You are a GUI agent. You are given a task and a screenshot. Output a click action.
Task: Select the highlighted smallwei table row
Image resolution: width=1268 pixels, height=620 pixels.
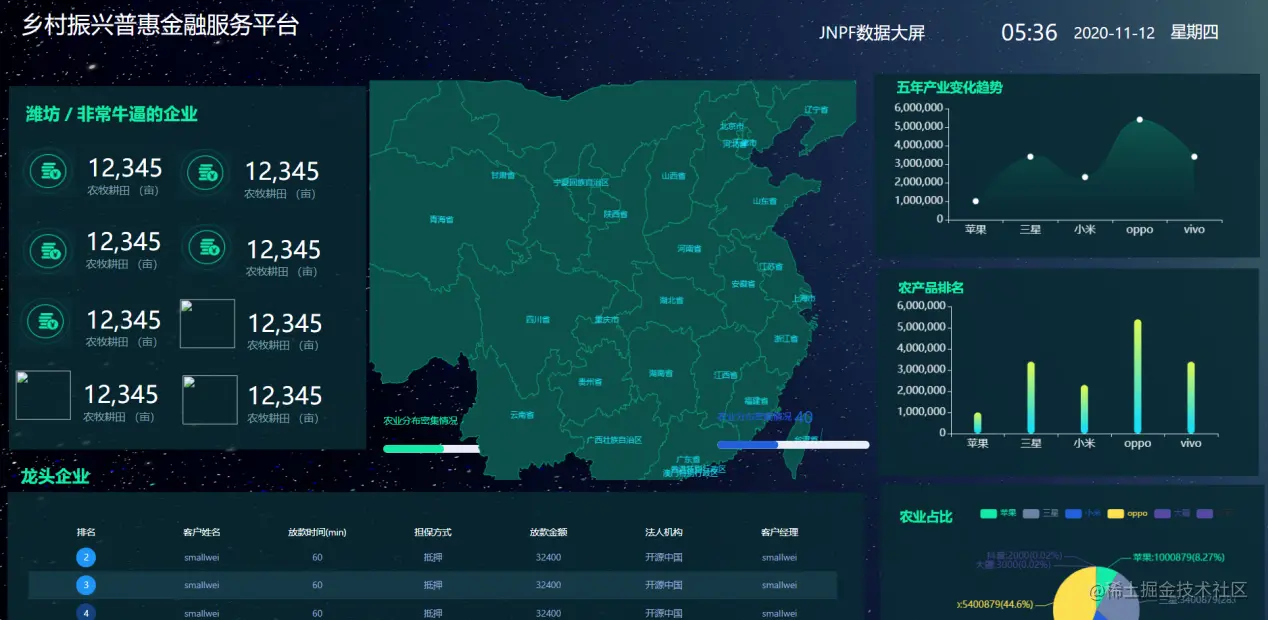point(400,584)
